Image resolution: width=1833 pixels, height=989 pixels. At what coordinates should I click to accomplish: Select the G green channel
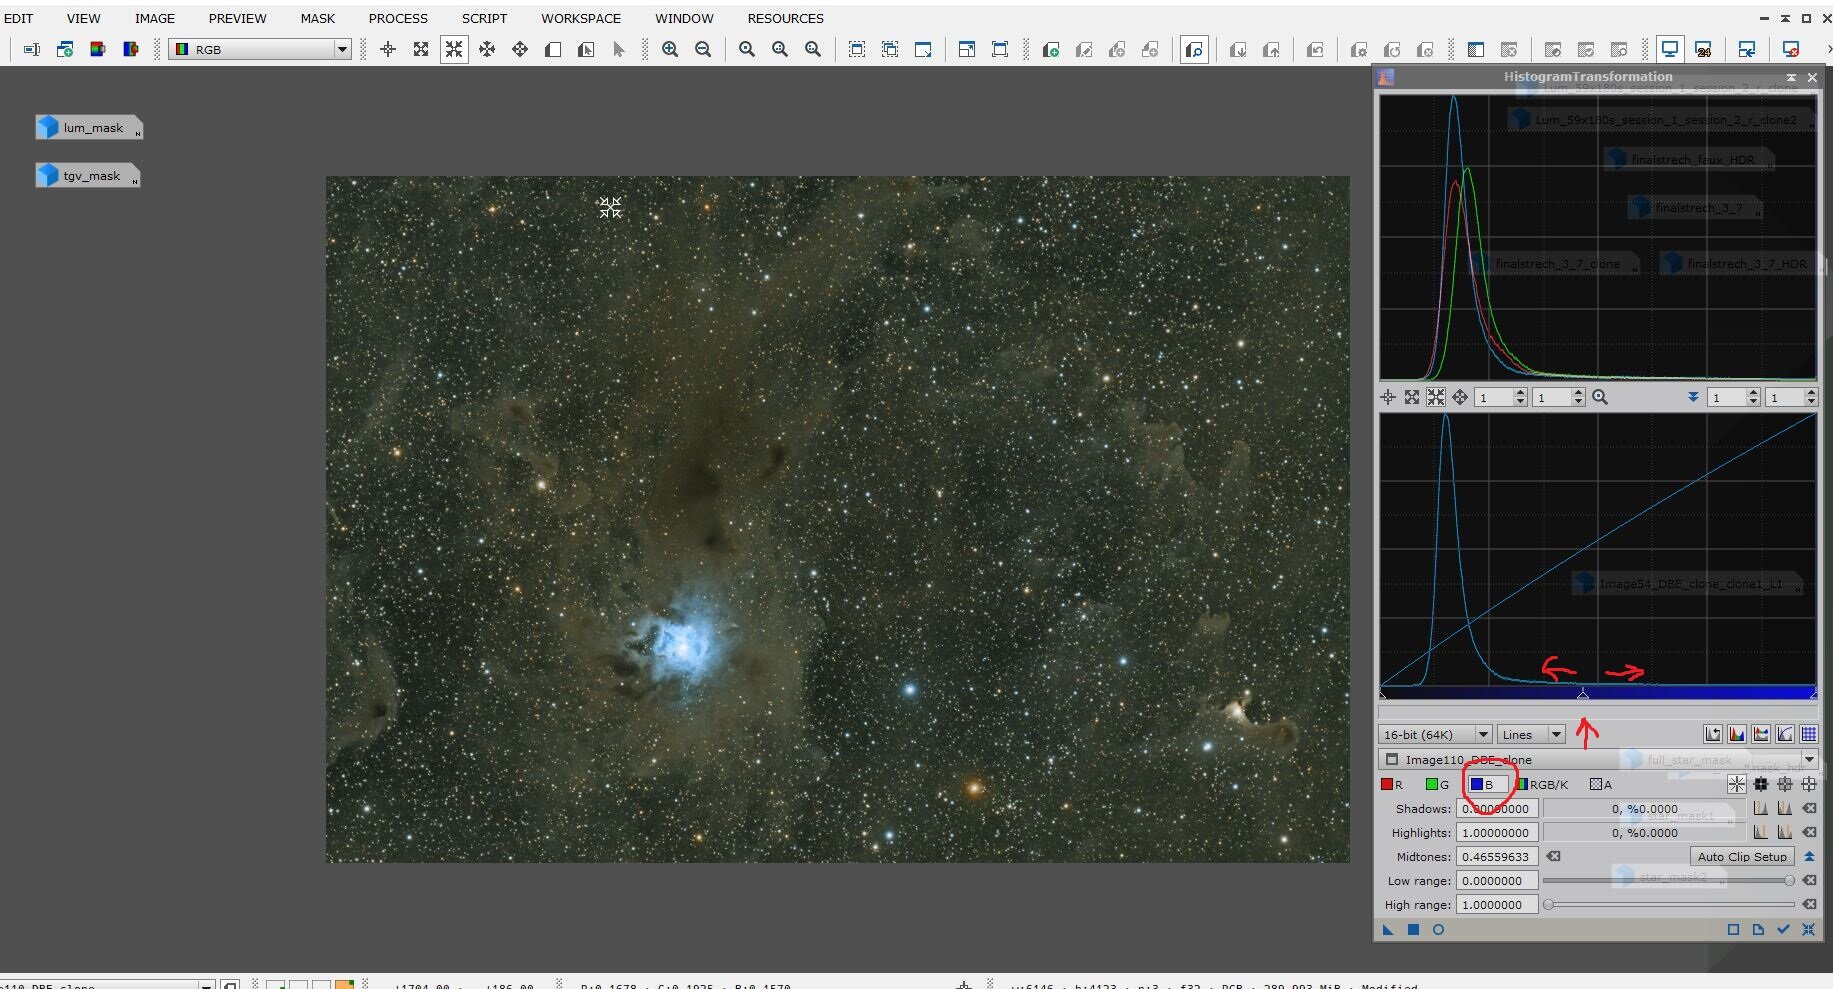point(1437,784)
